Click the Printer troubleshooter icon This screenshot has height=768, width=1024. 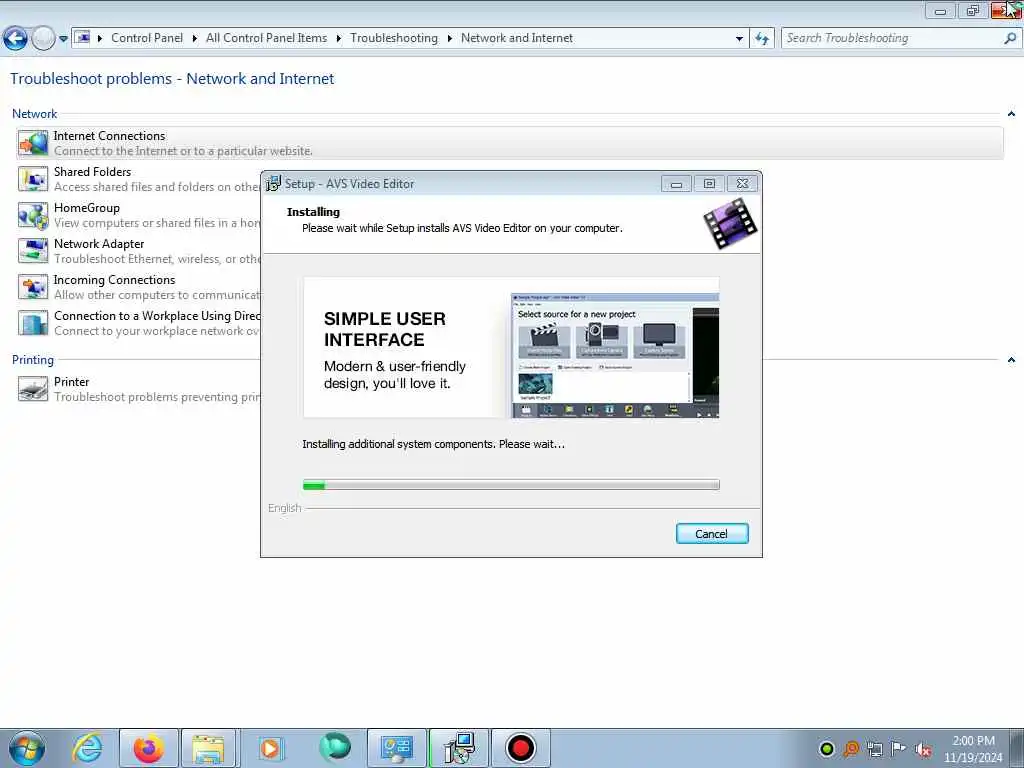33,389
